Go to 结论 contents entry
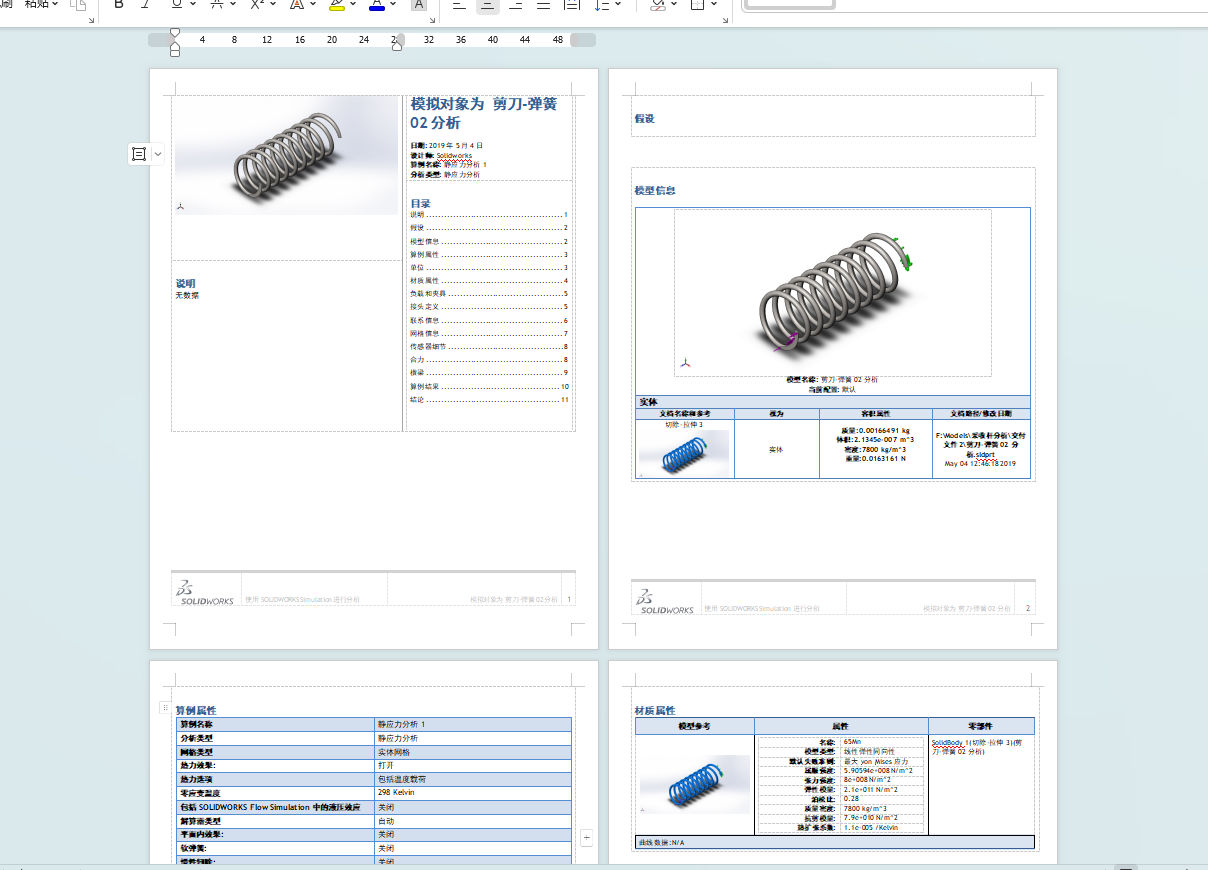1208x870 pixels. tap(489, 399)
